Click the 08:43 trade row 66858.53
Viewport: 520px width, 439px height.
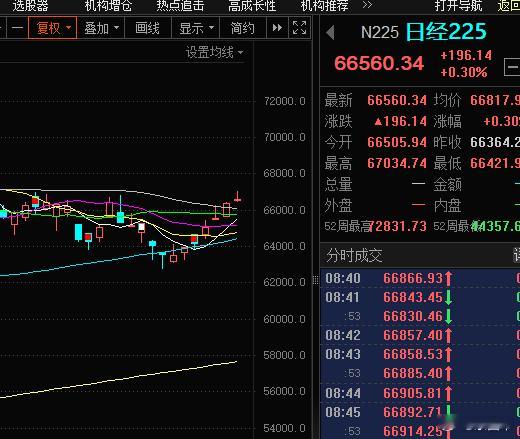(x=420, y=354)
